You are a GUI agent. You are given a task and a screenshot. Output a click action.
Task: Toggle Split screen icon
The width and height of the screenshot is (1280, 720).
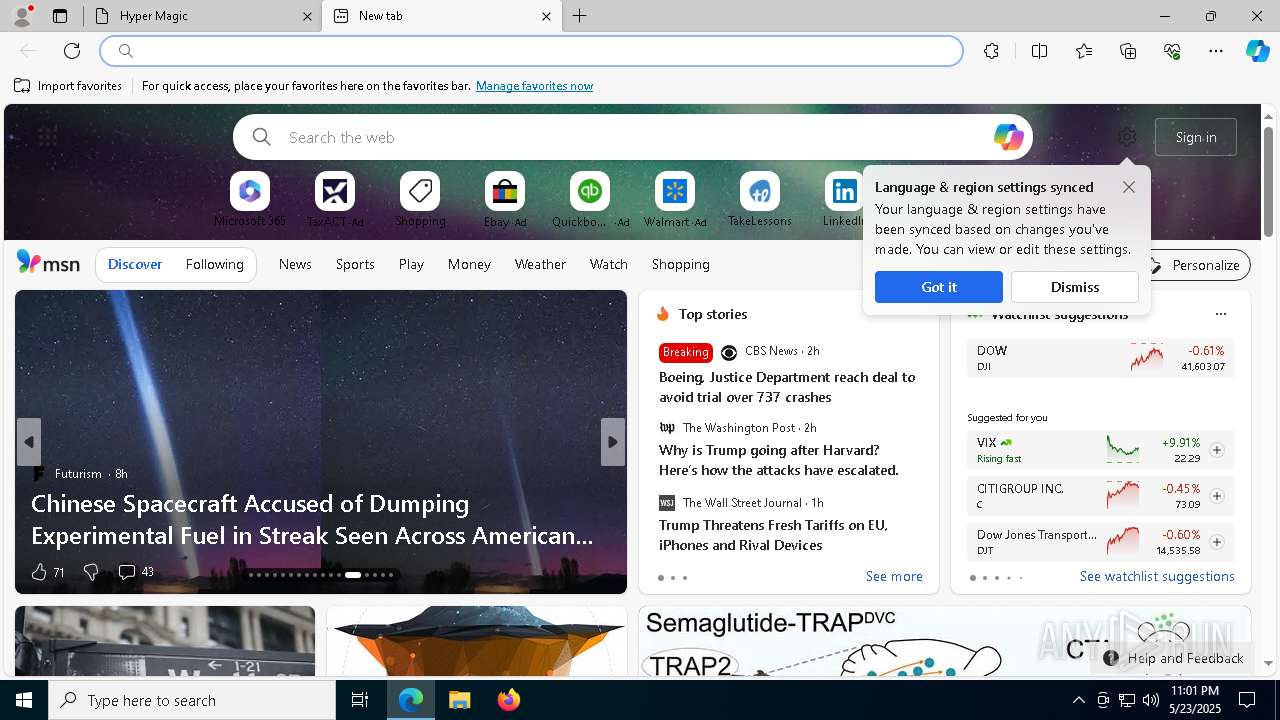[1039, 51]
